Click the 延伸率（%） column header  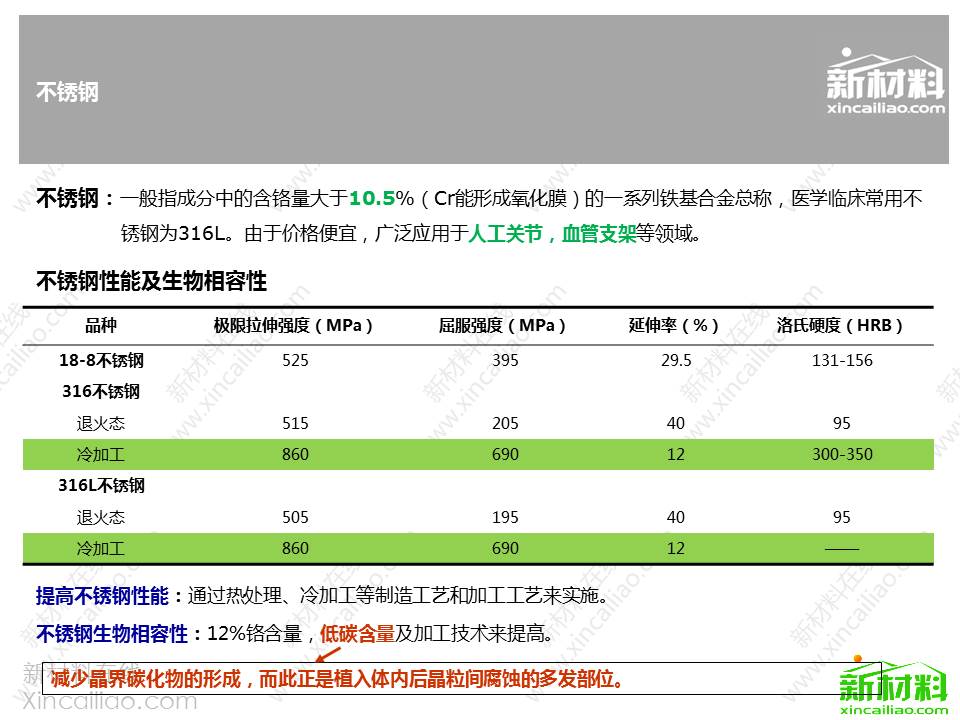[x=674, y=325]
